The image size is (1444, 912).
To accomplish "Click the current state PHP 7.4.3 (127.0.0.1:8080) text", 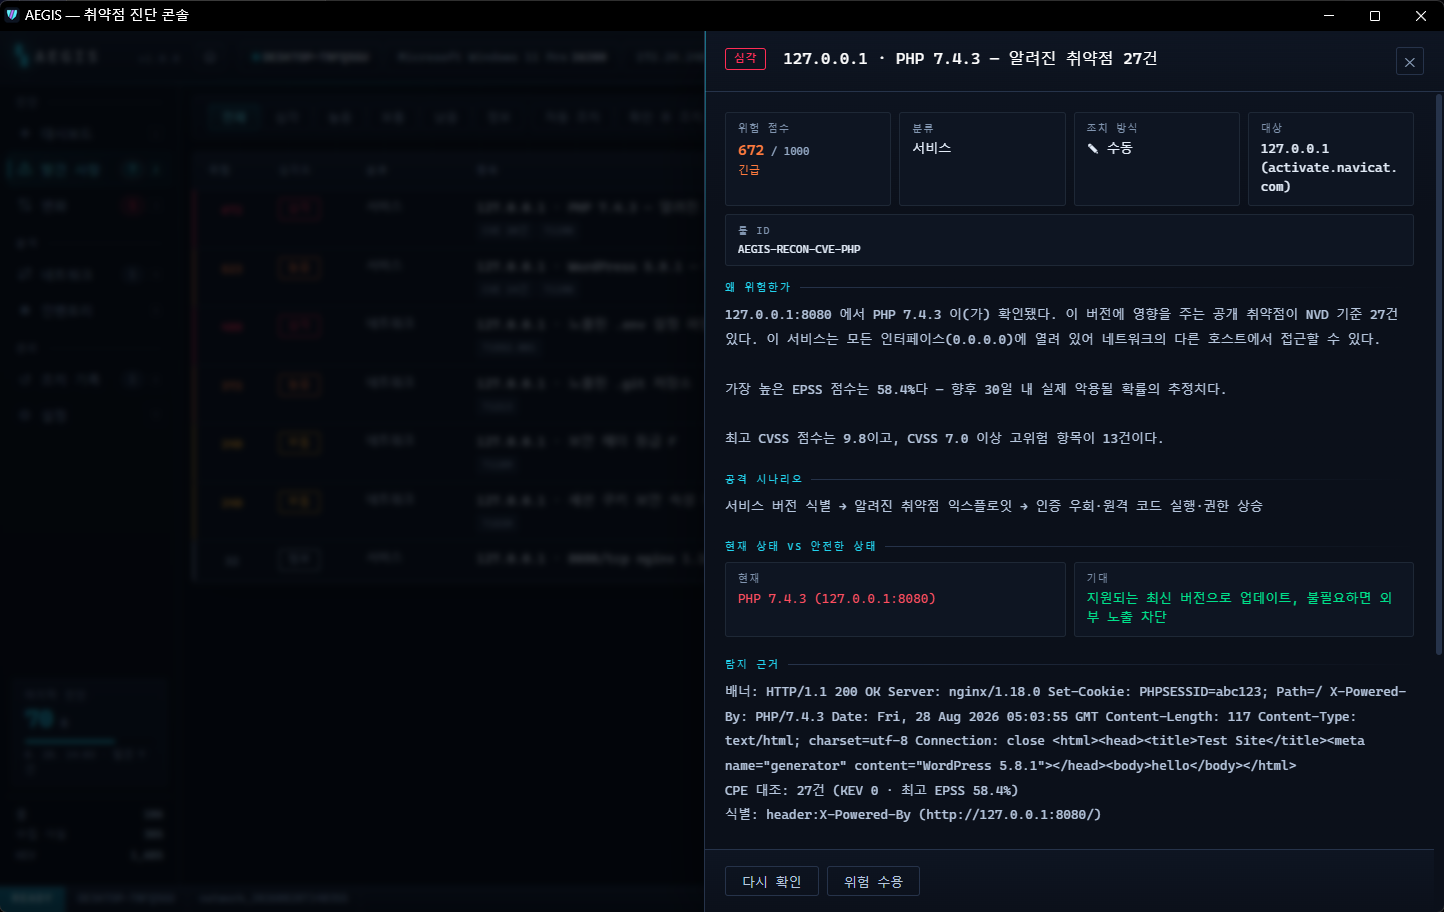I will (x=837, y=599).
